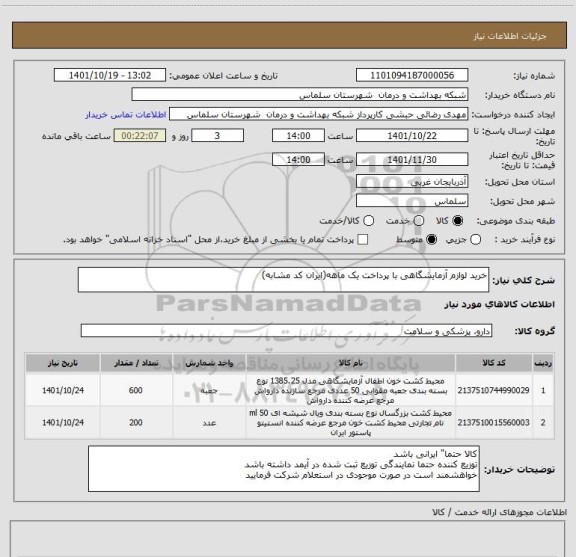Click the response deadline date 1401/10/22 field
Image resolution: width=576 pixels, height=557 pixels.
tap(412, 136)
